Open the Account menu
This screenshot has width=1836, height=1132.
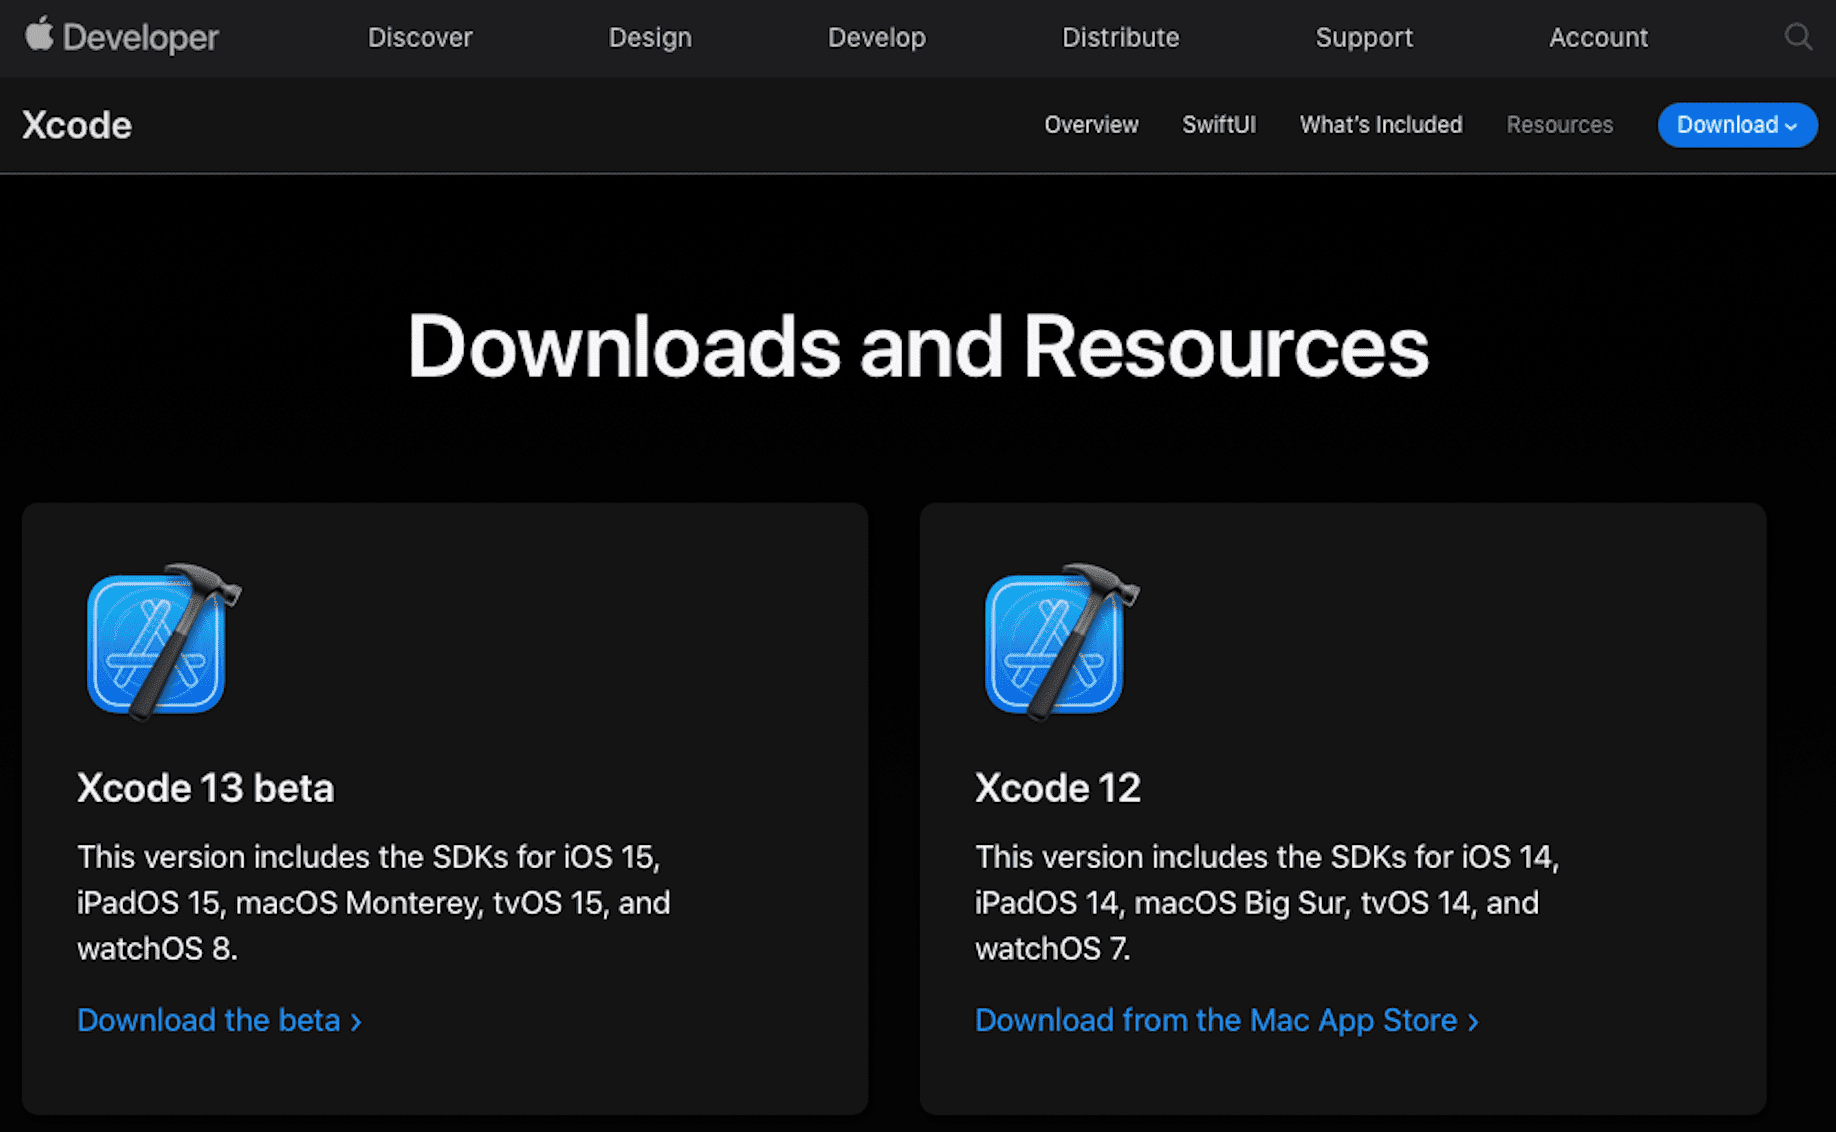tap(1598, 37)
